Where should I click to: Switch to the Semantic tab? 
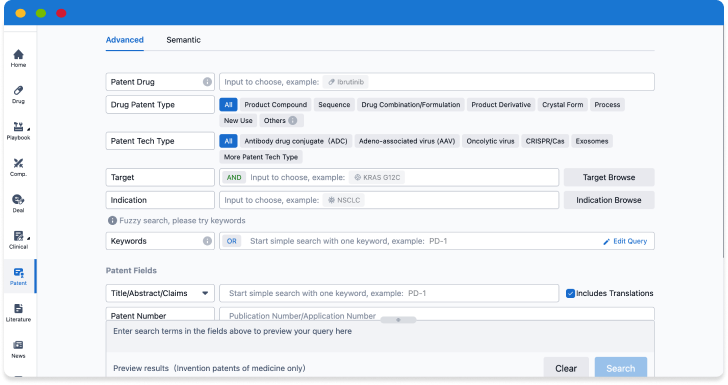(x=183, y=40)
